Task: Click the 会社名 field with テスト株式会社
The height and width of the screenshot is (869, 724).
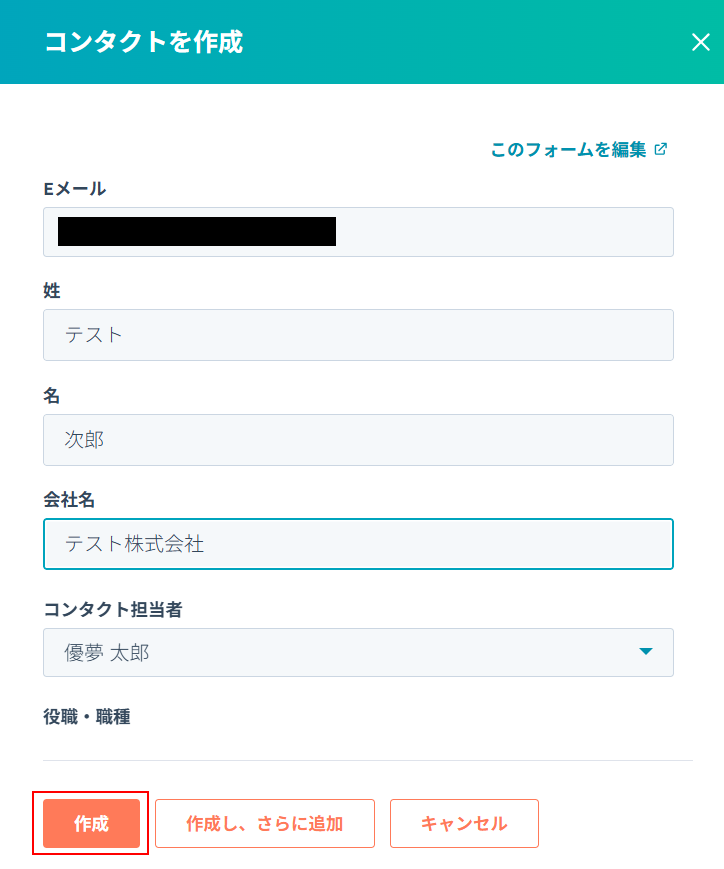Action: pyautogui.click(x=358, y=544)
